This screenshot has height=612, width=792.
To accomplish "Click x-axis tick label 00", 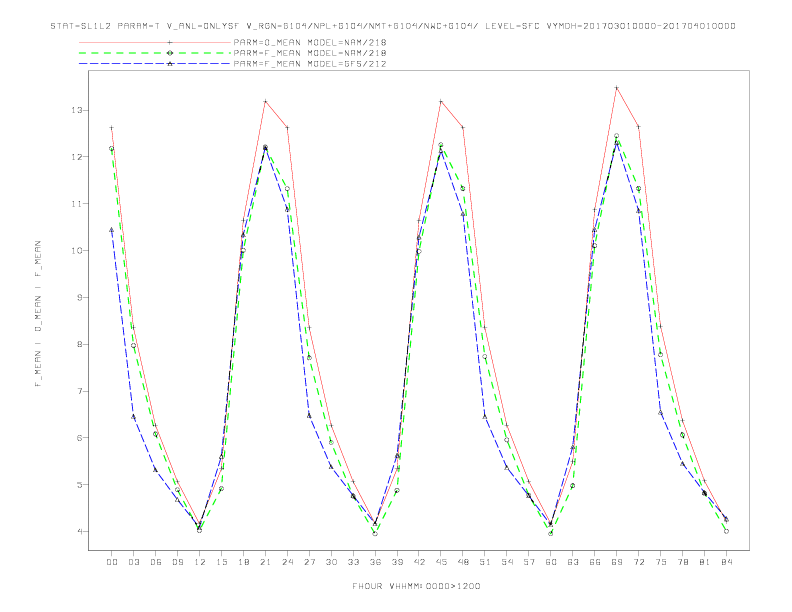I will pos(112,562).
